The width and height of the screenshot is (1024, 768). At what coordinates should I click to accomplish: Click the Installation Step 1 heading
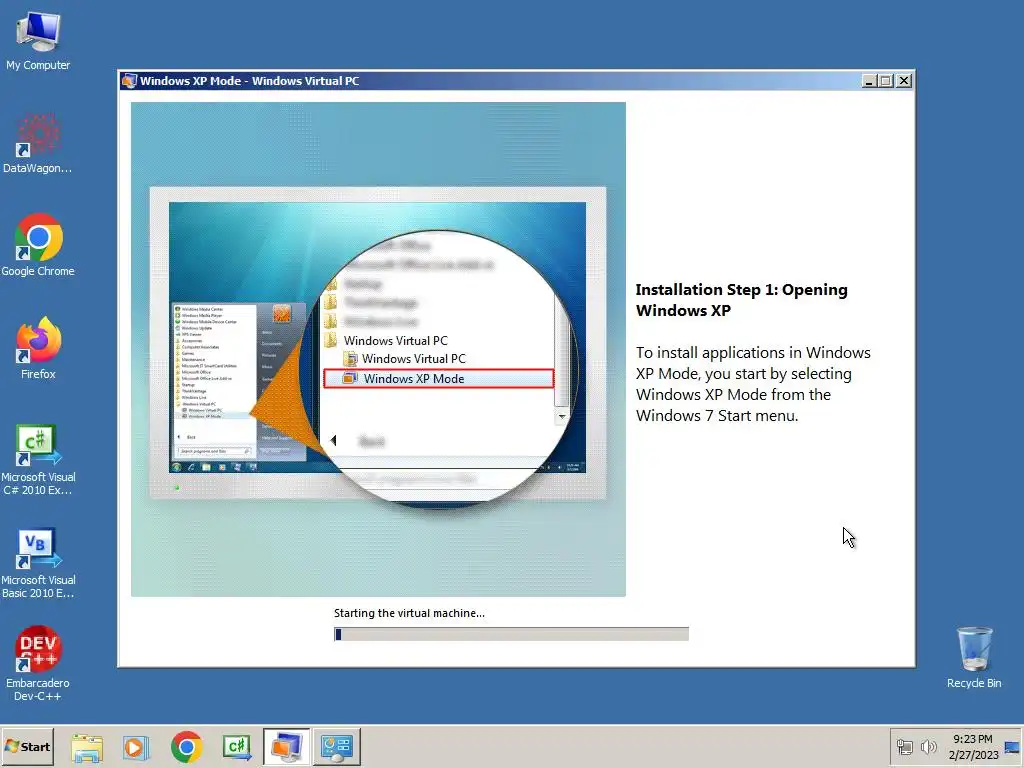pos(741,300)
